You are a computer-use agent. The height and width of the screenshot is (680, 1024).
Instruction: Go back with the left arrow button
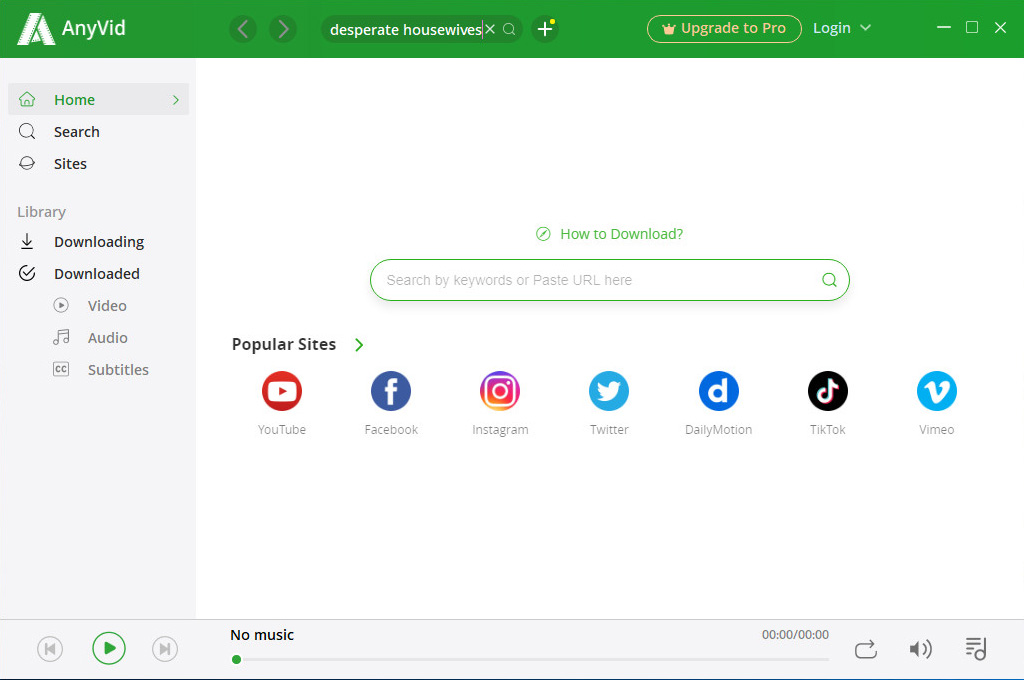[x=243, y=29]
